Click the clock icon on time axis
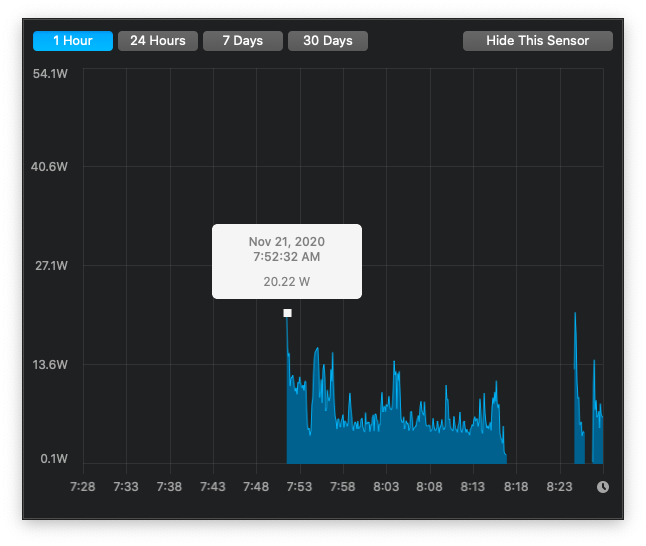Screen dimensions: 646x546 point(603,487)
